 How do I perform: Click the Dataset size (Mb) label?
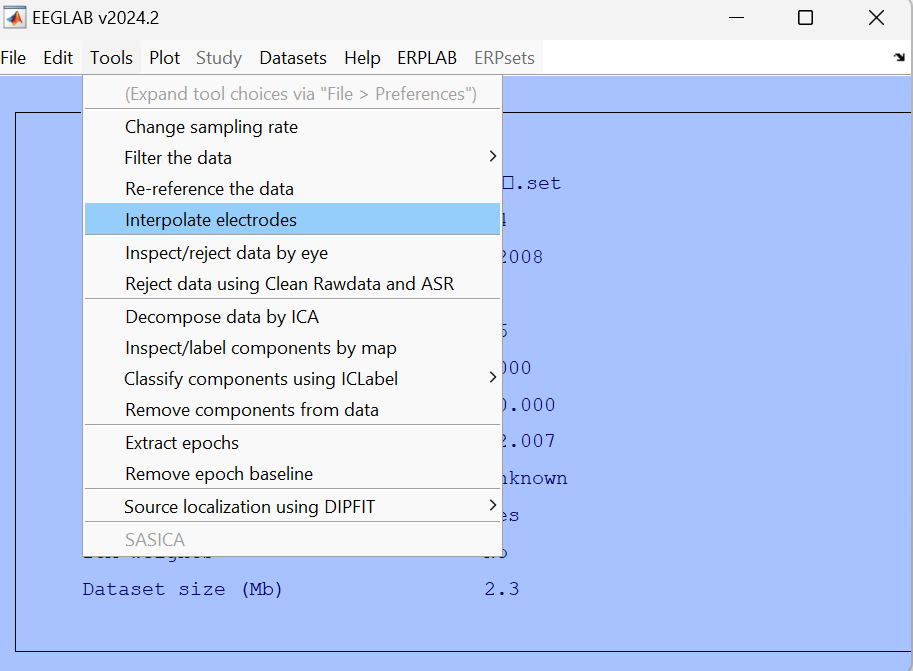(x=182, y=589)
